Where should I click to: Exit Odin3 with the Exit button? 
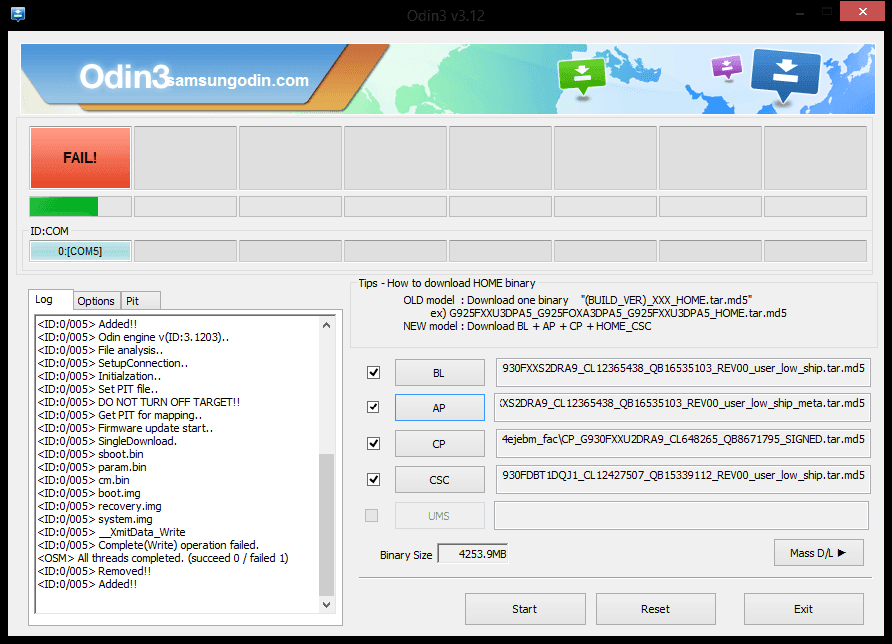(x=803, y=609)
